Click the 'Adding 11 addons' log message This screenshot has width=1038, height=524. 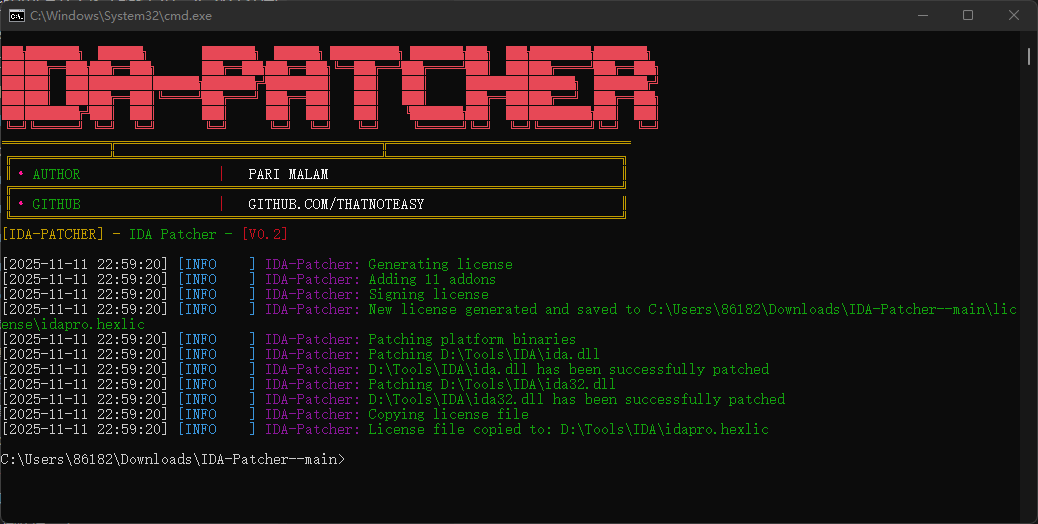click(432, 279)
